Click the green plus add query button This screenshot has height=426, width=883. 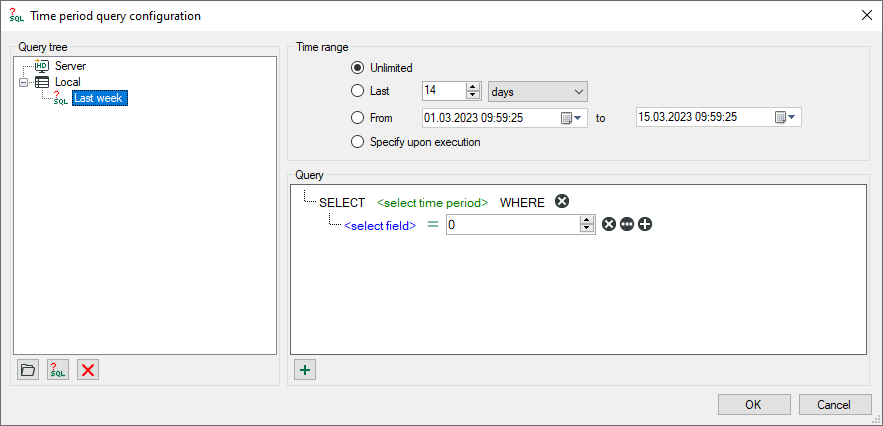pyautogui.click(x=306, y=370)
